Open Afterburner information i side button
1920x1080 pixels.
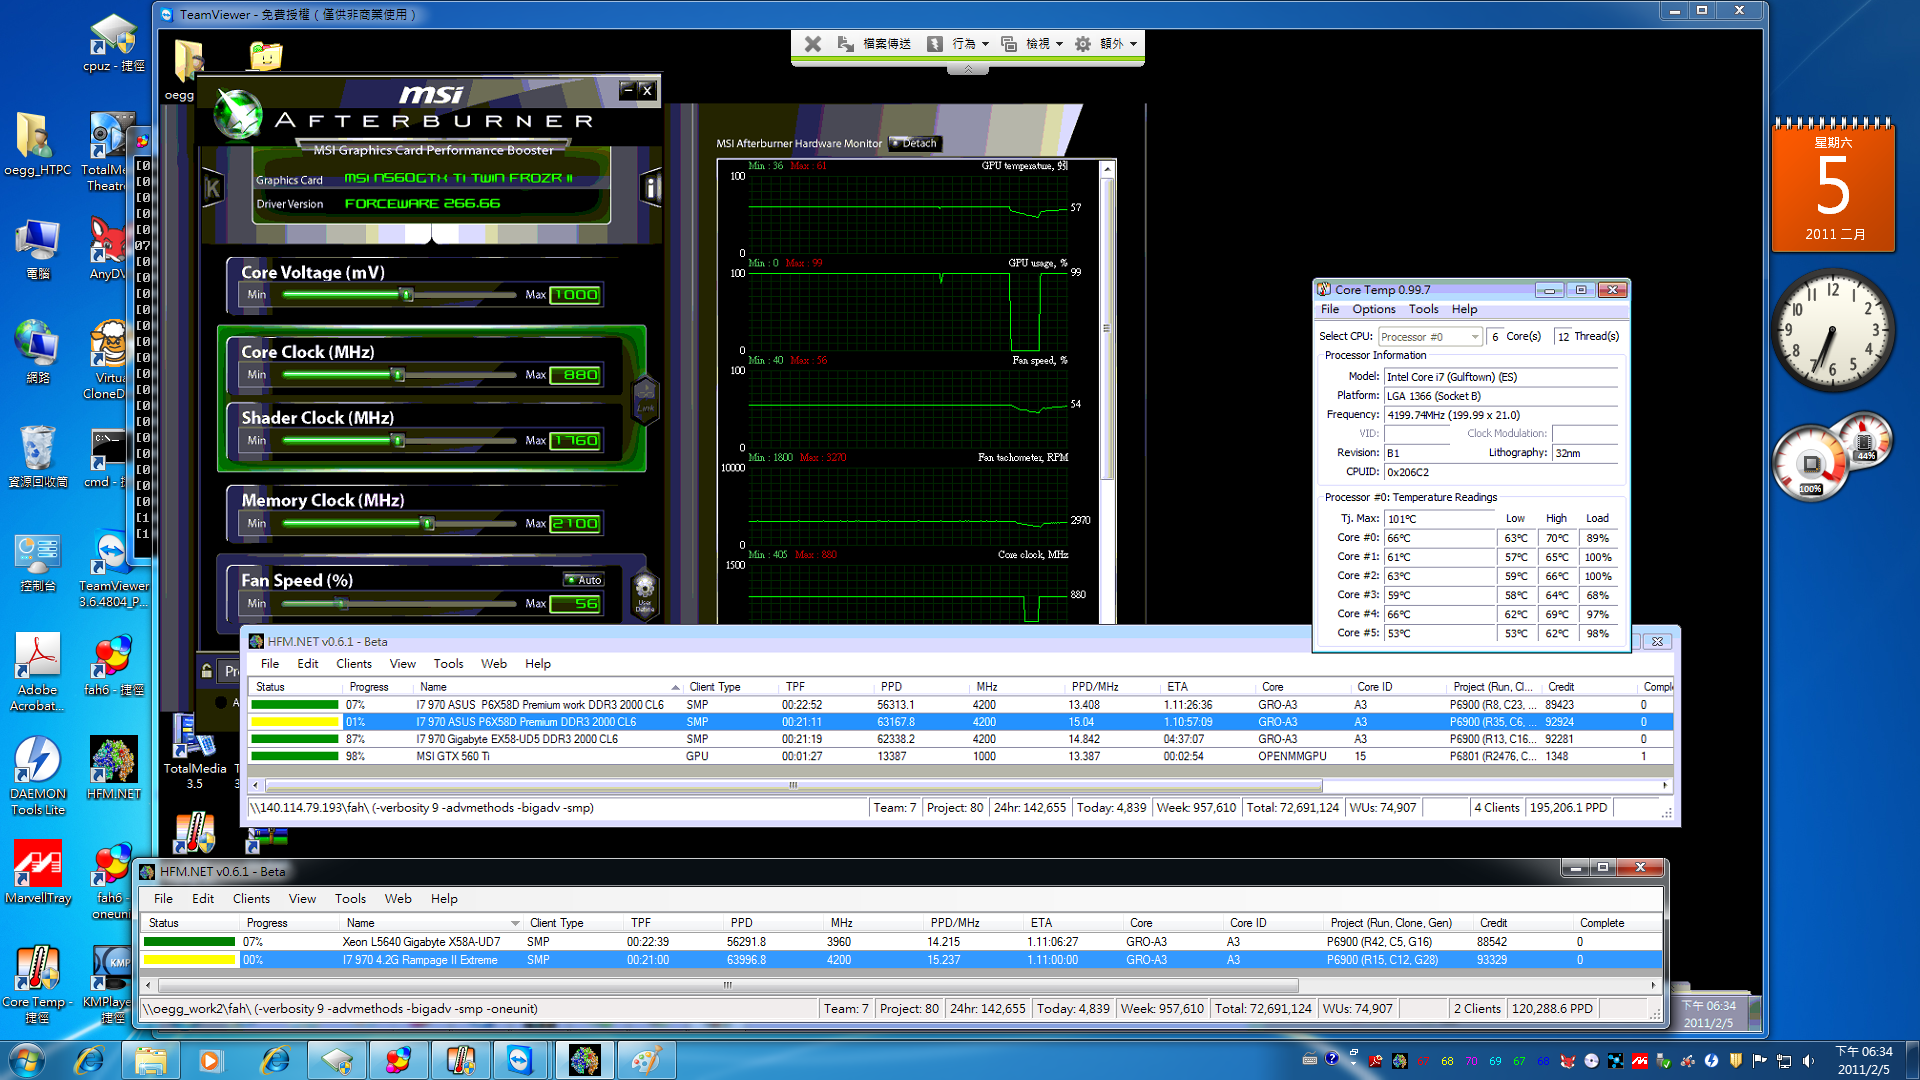(651, 187)
